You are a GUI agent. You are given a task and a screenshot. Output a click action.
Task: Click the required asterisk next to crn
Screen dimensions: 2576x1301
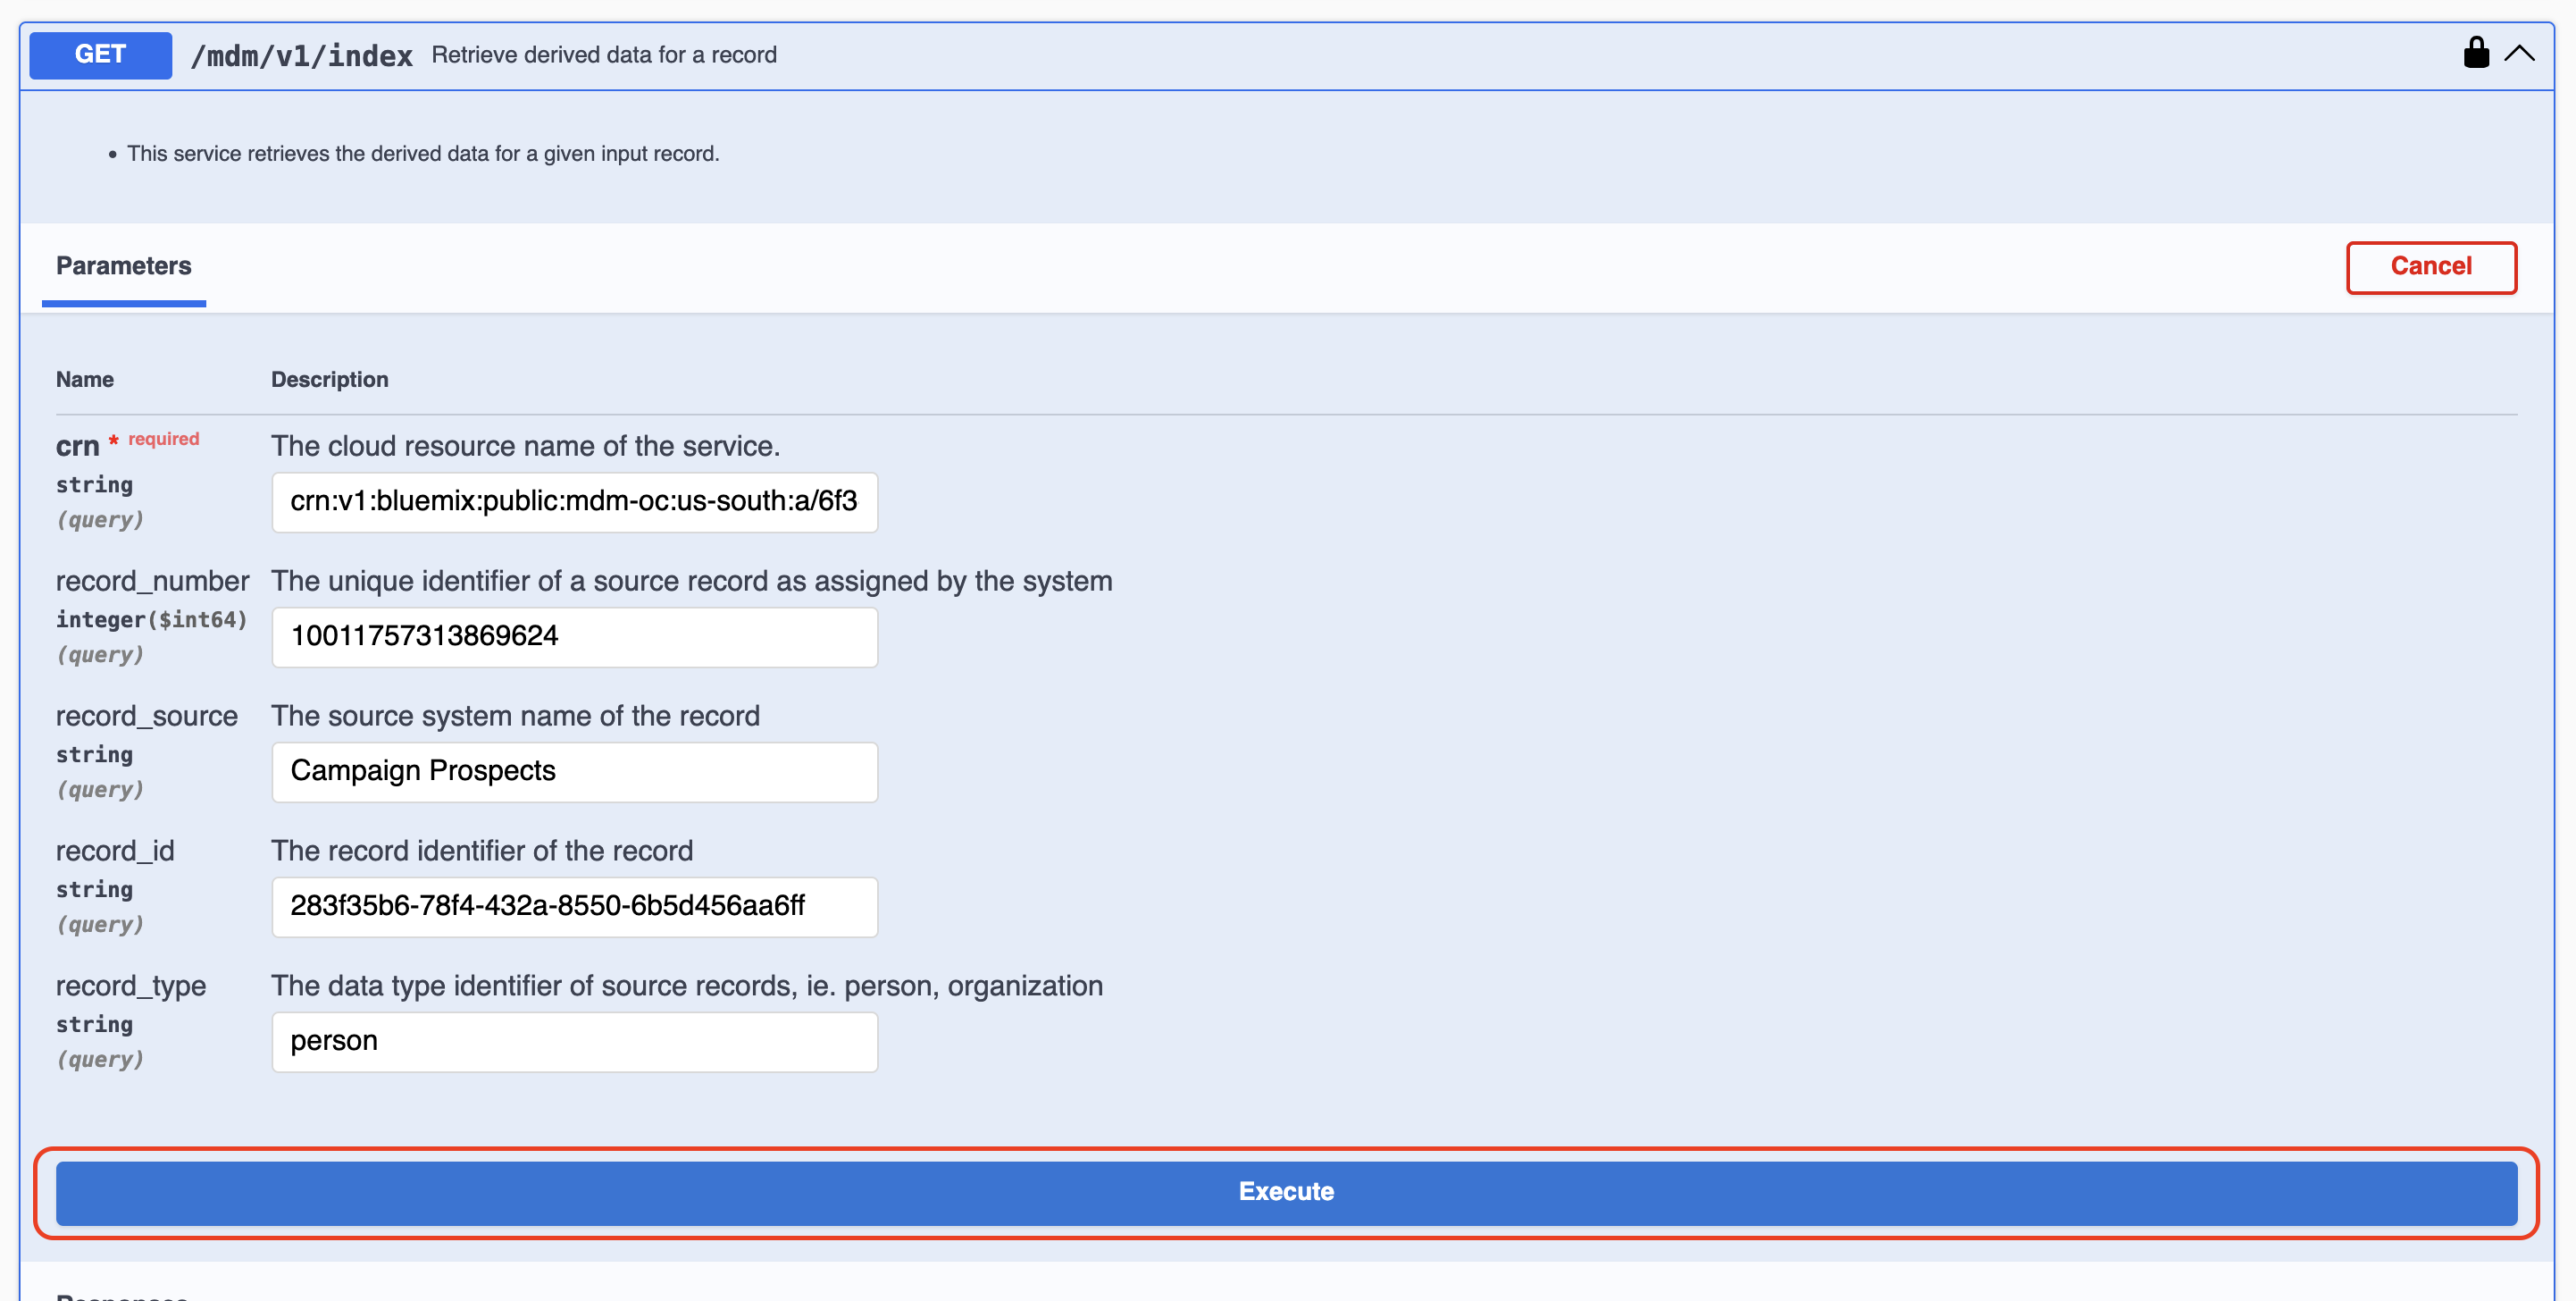113,440
